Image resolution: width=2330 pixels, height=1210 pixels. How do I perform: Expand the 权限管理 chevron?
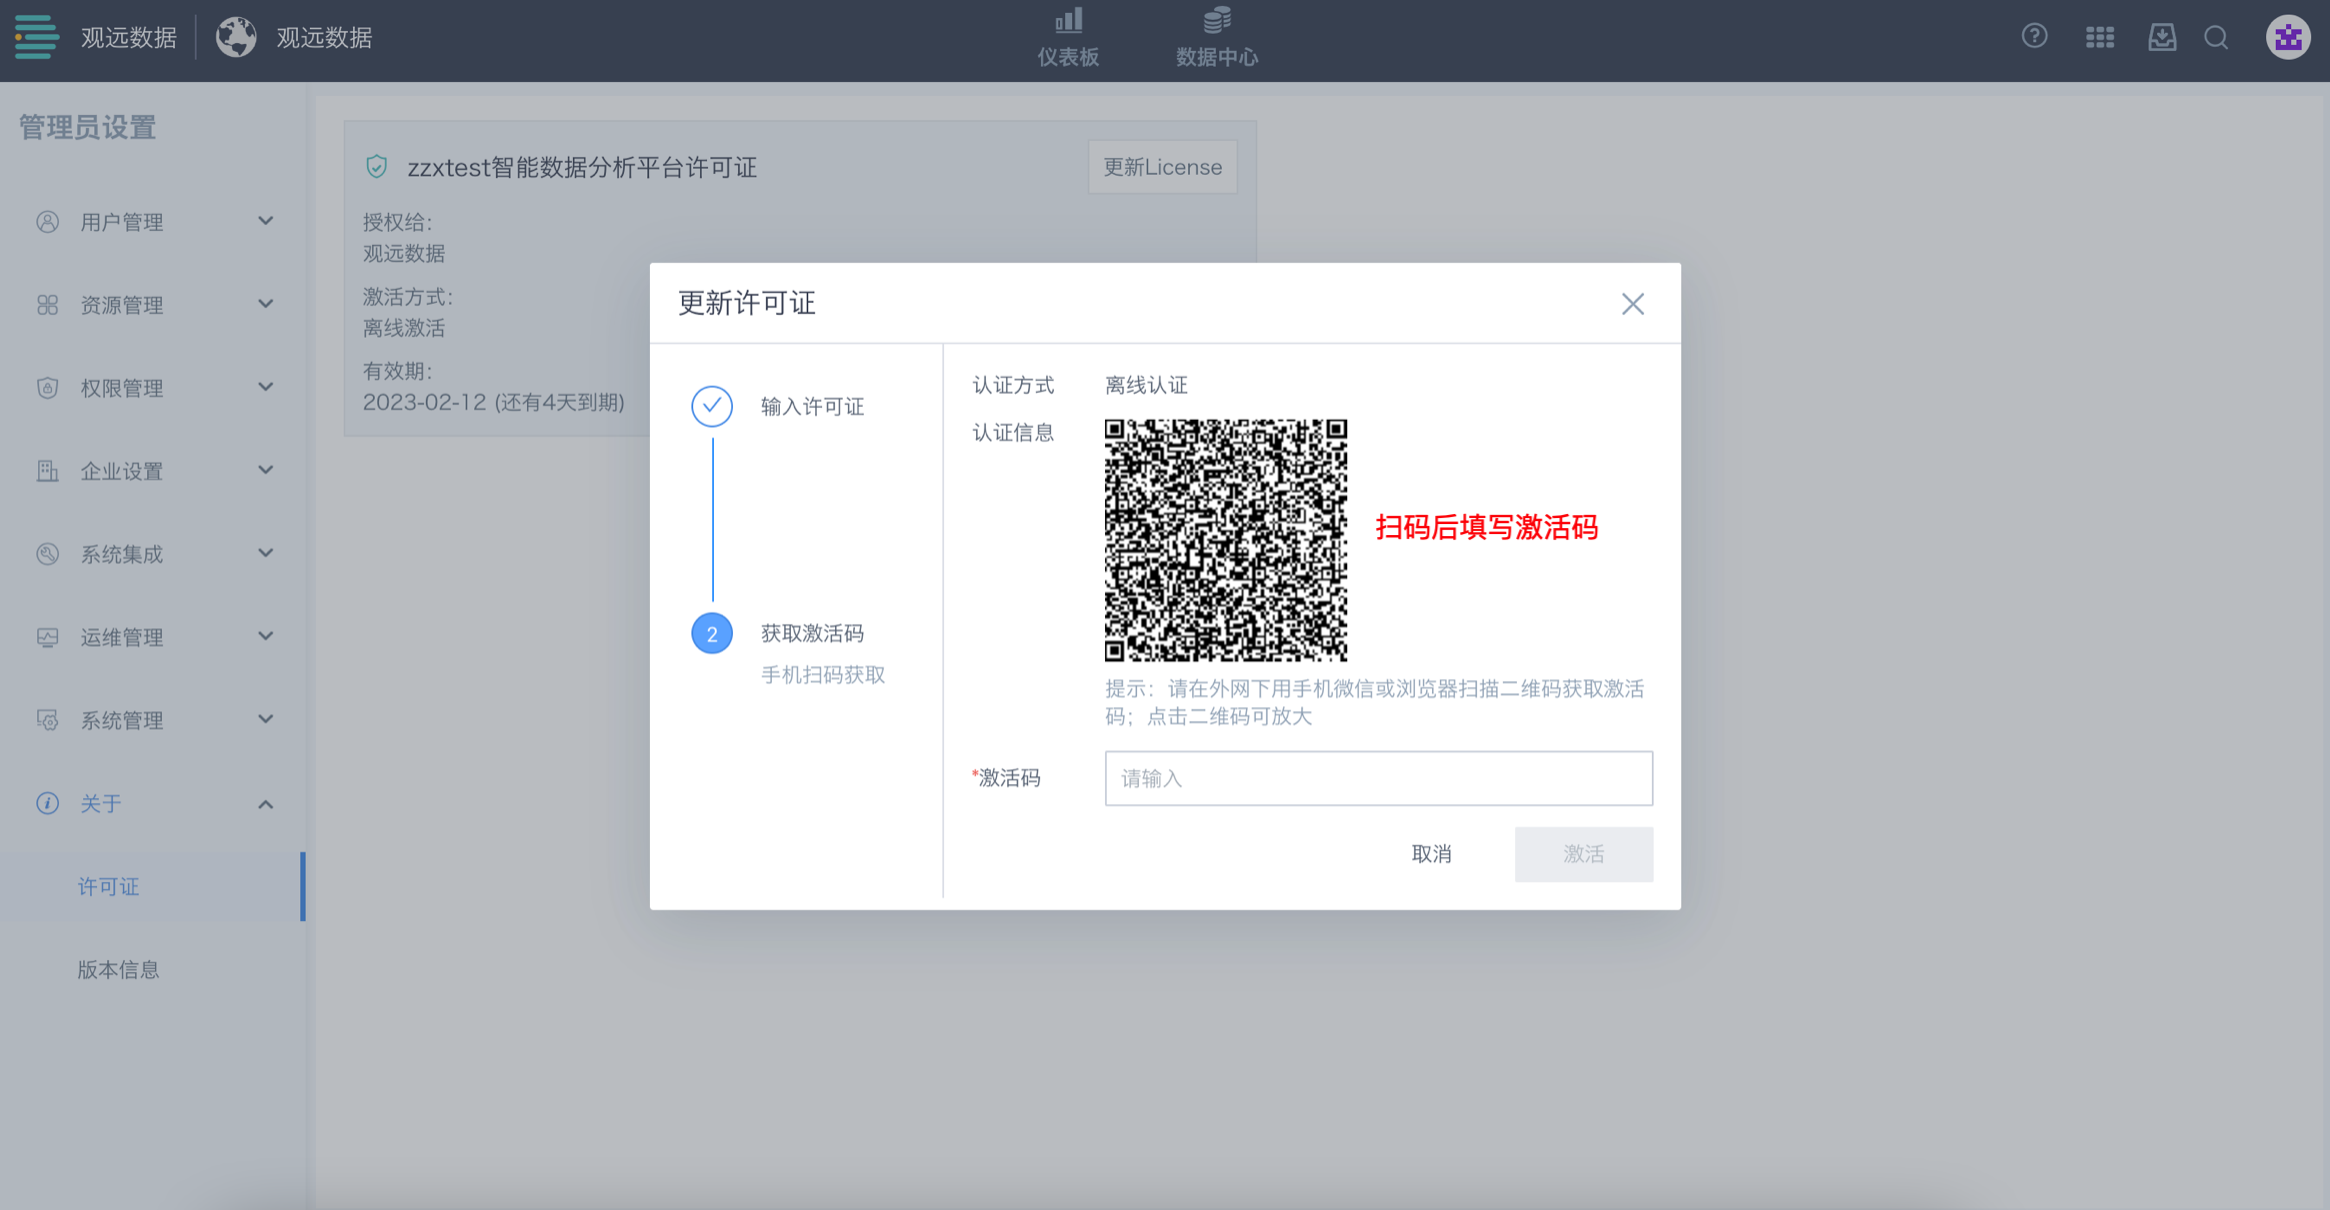click(x=265, y=387)
